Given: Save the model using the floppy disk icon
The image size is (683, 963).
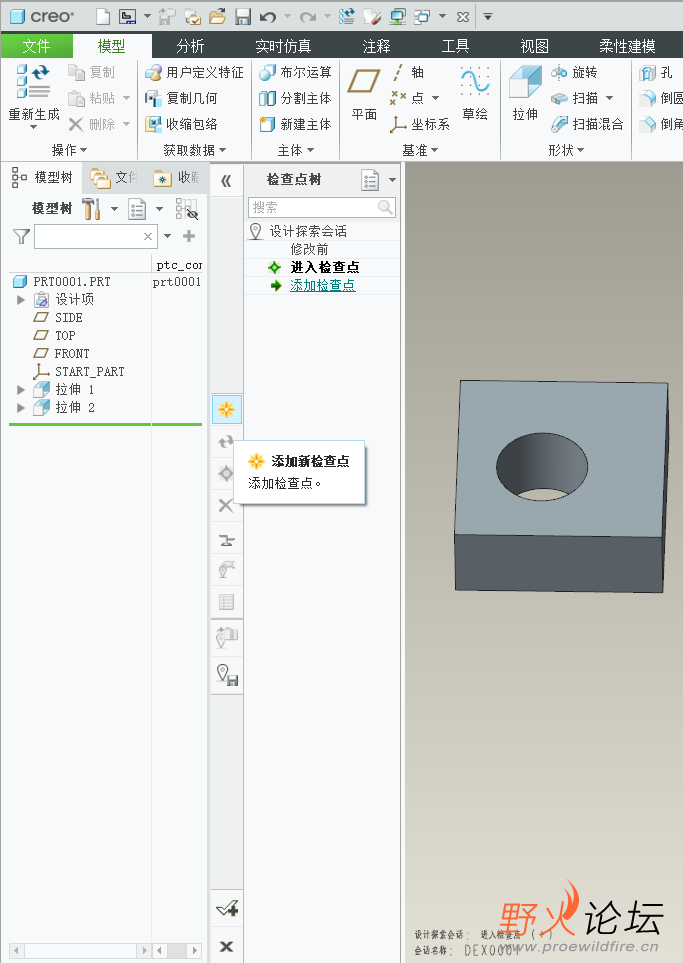Looking at the screenshot, I should coord(243,17).
